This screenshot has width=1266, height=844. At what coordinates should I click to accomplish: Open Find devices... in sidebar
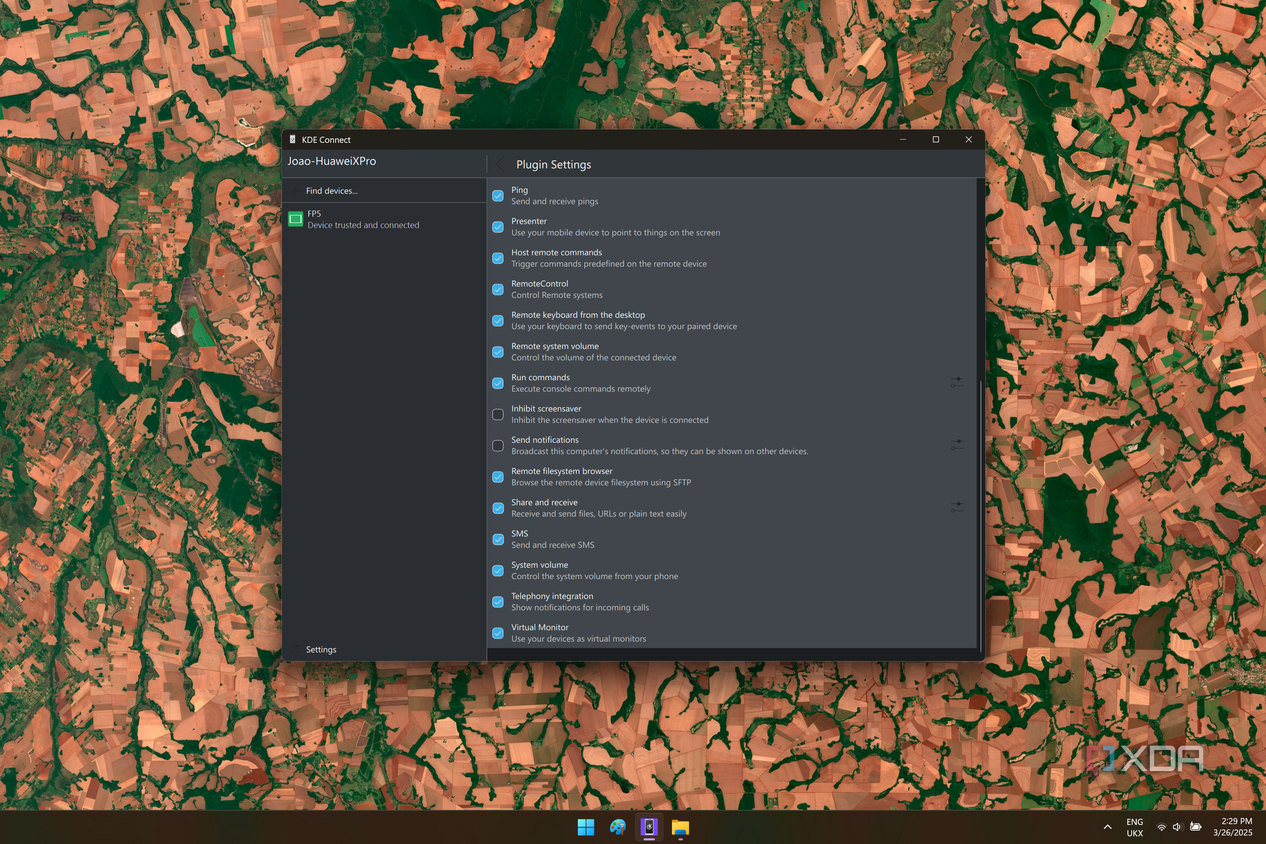pos(384,190)
